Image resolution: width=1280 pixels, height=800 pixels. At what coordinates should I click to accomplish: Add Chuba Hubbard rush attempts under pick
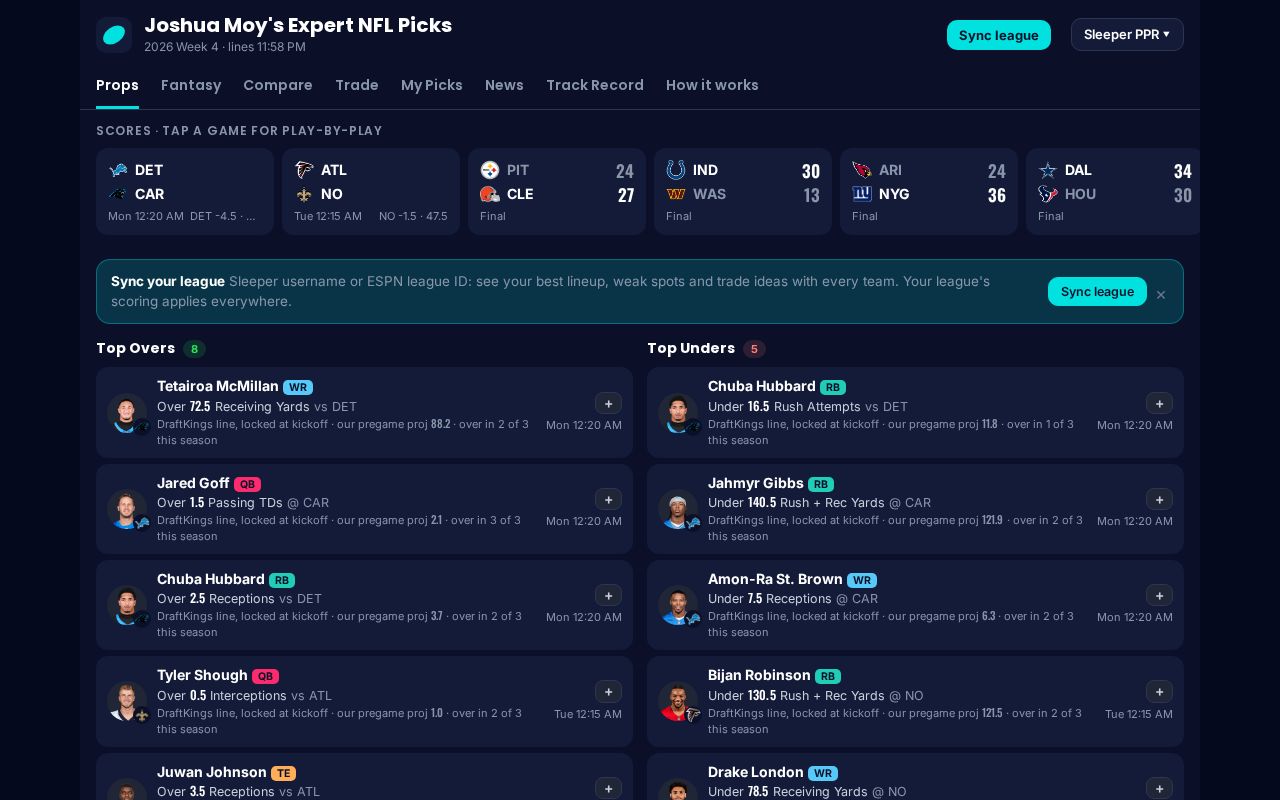coord(1159,403)
